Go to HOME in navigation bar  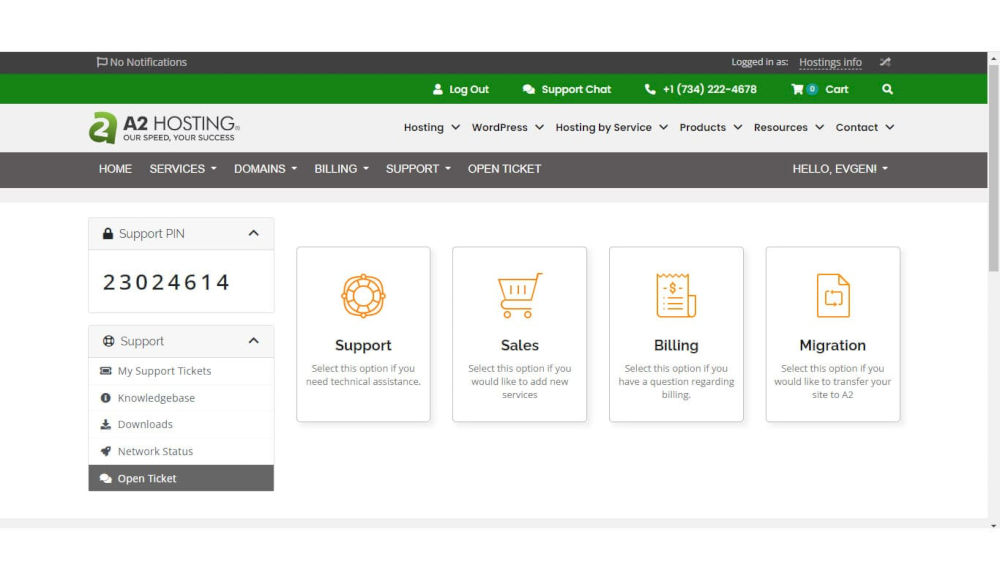[x=115, y=169]
